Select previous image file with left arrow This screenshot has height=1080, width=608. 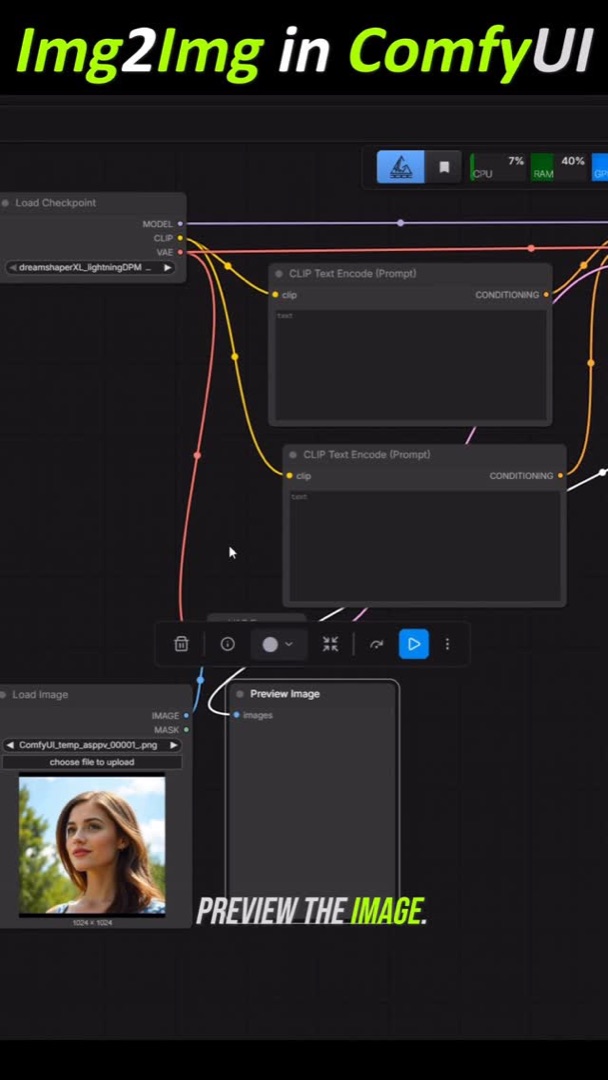tap(10, 745)
